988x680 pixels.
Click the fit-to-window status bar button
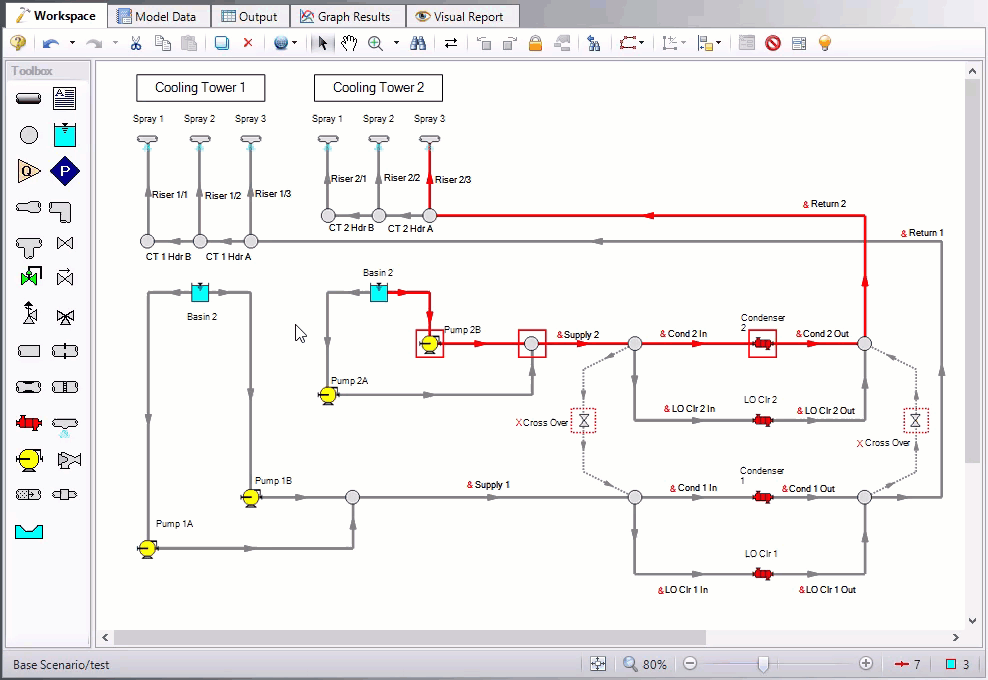598,664
